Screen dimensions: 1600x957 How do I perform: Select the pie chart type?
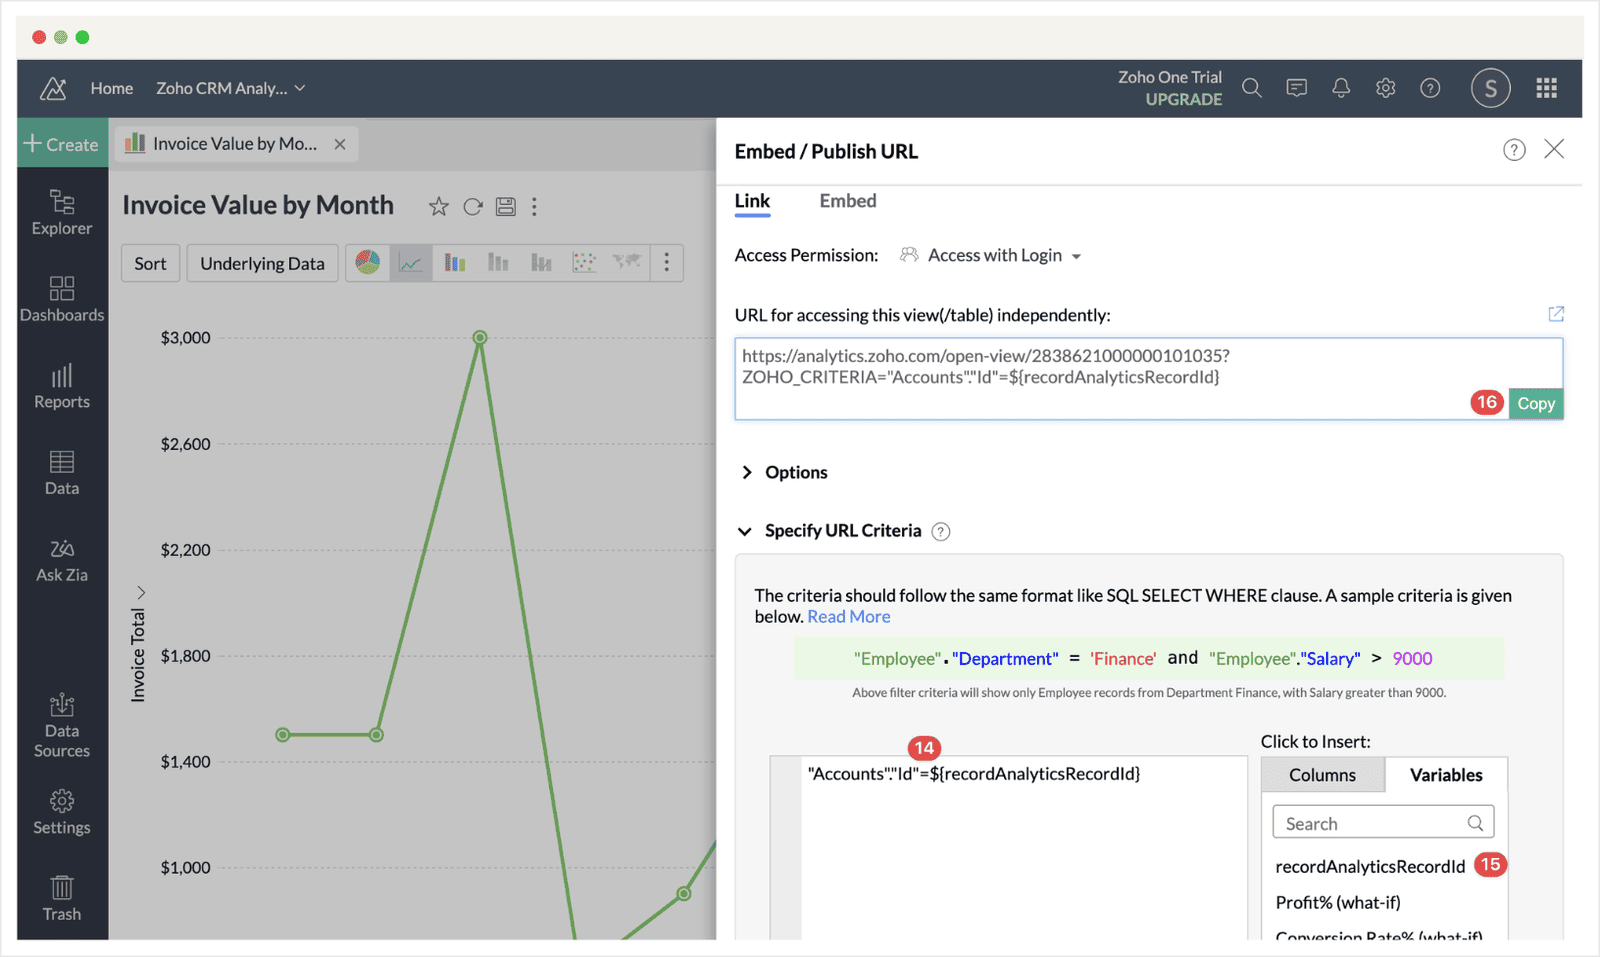point(368,263)
